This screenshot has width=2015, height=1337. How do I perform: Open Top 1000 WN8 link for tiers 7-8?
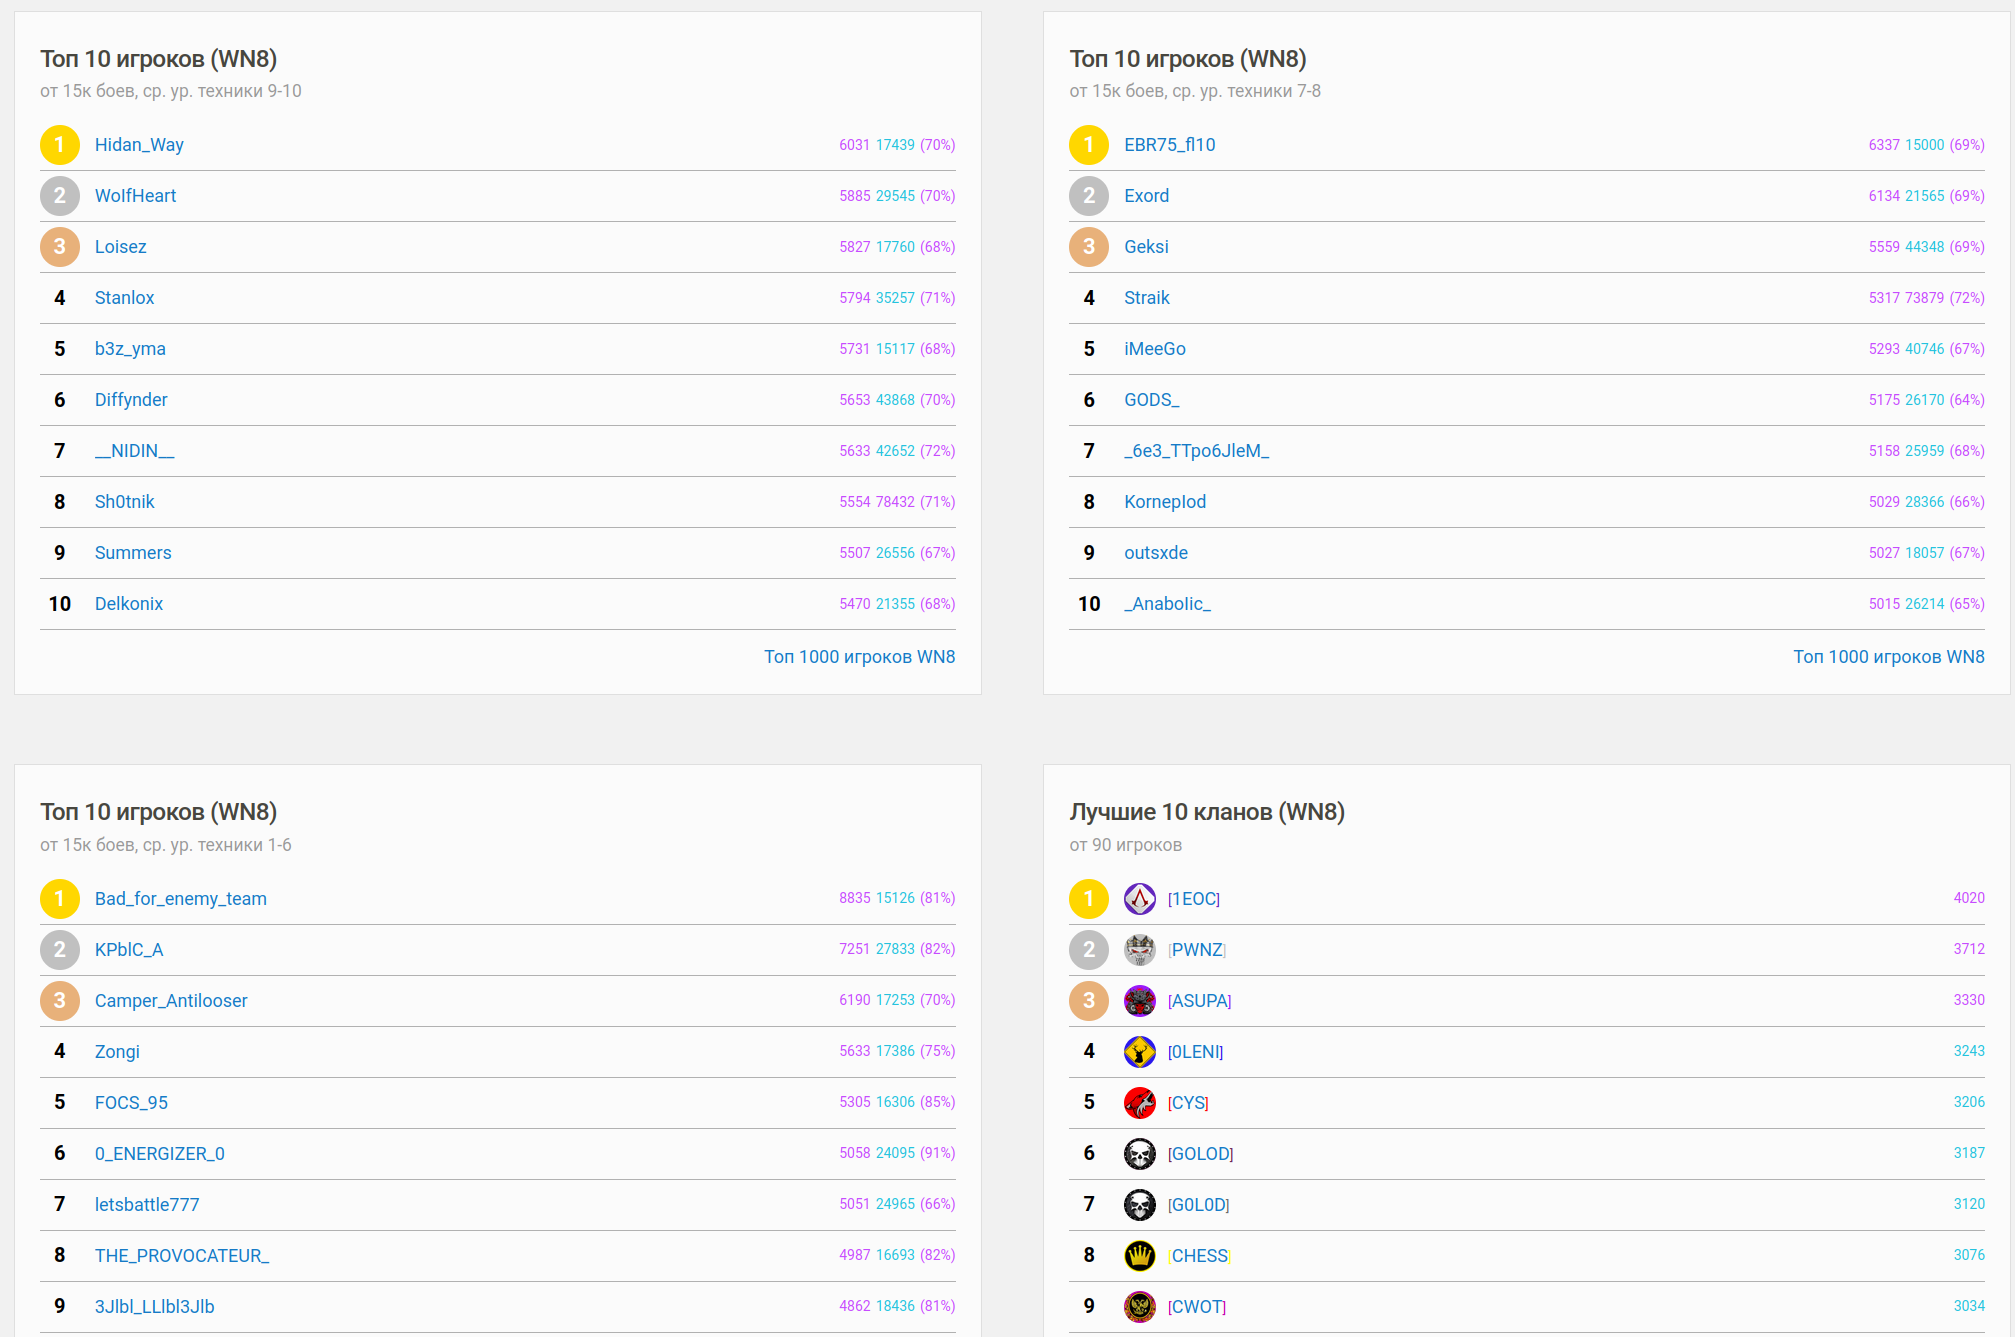pyautogui.click(x=1888, y=657)
